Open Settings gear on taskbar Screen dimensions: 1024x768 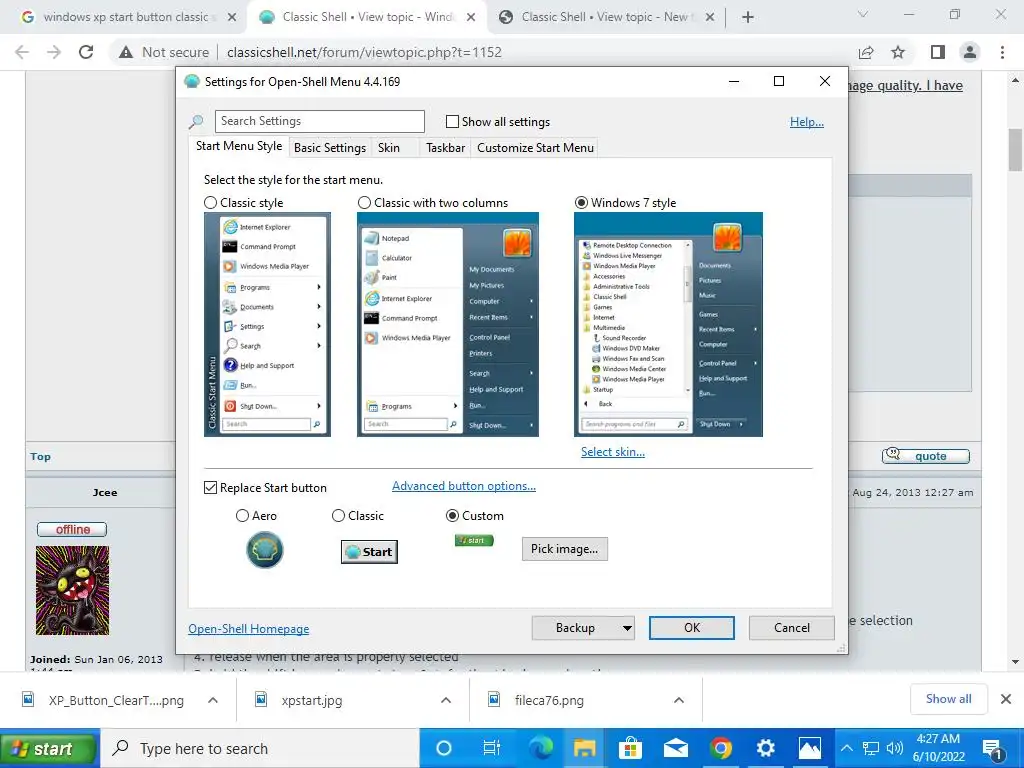[x=765, y=748]
